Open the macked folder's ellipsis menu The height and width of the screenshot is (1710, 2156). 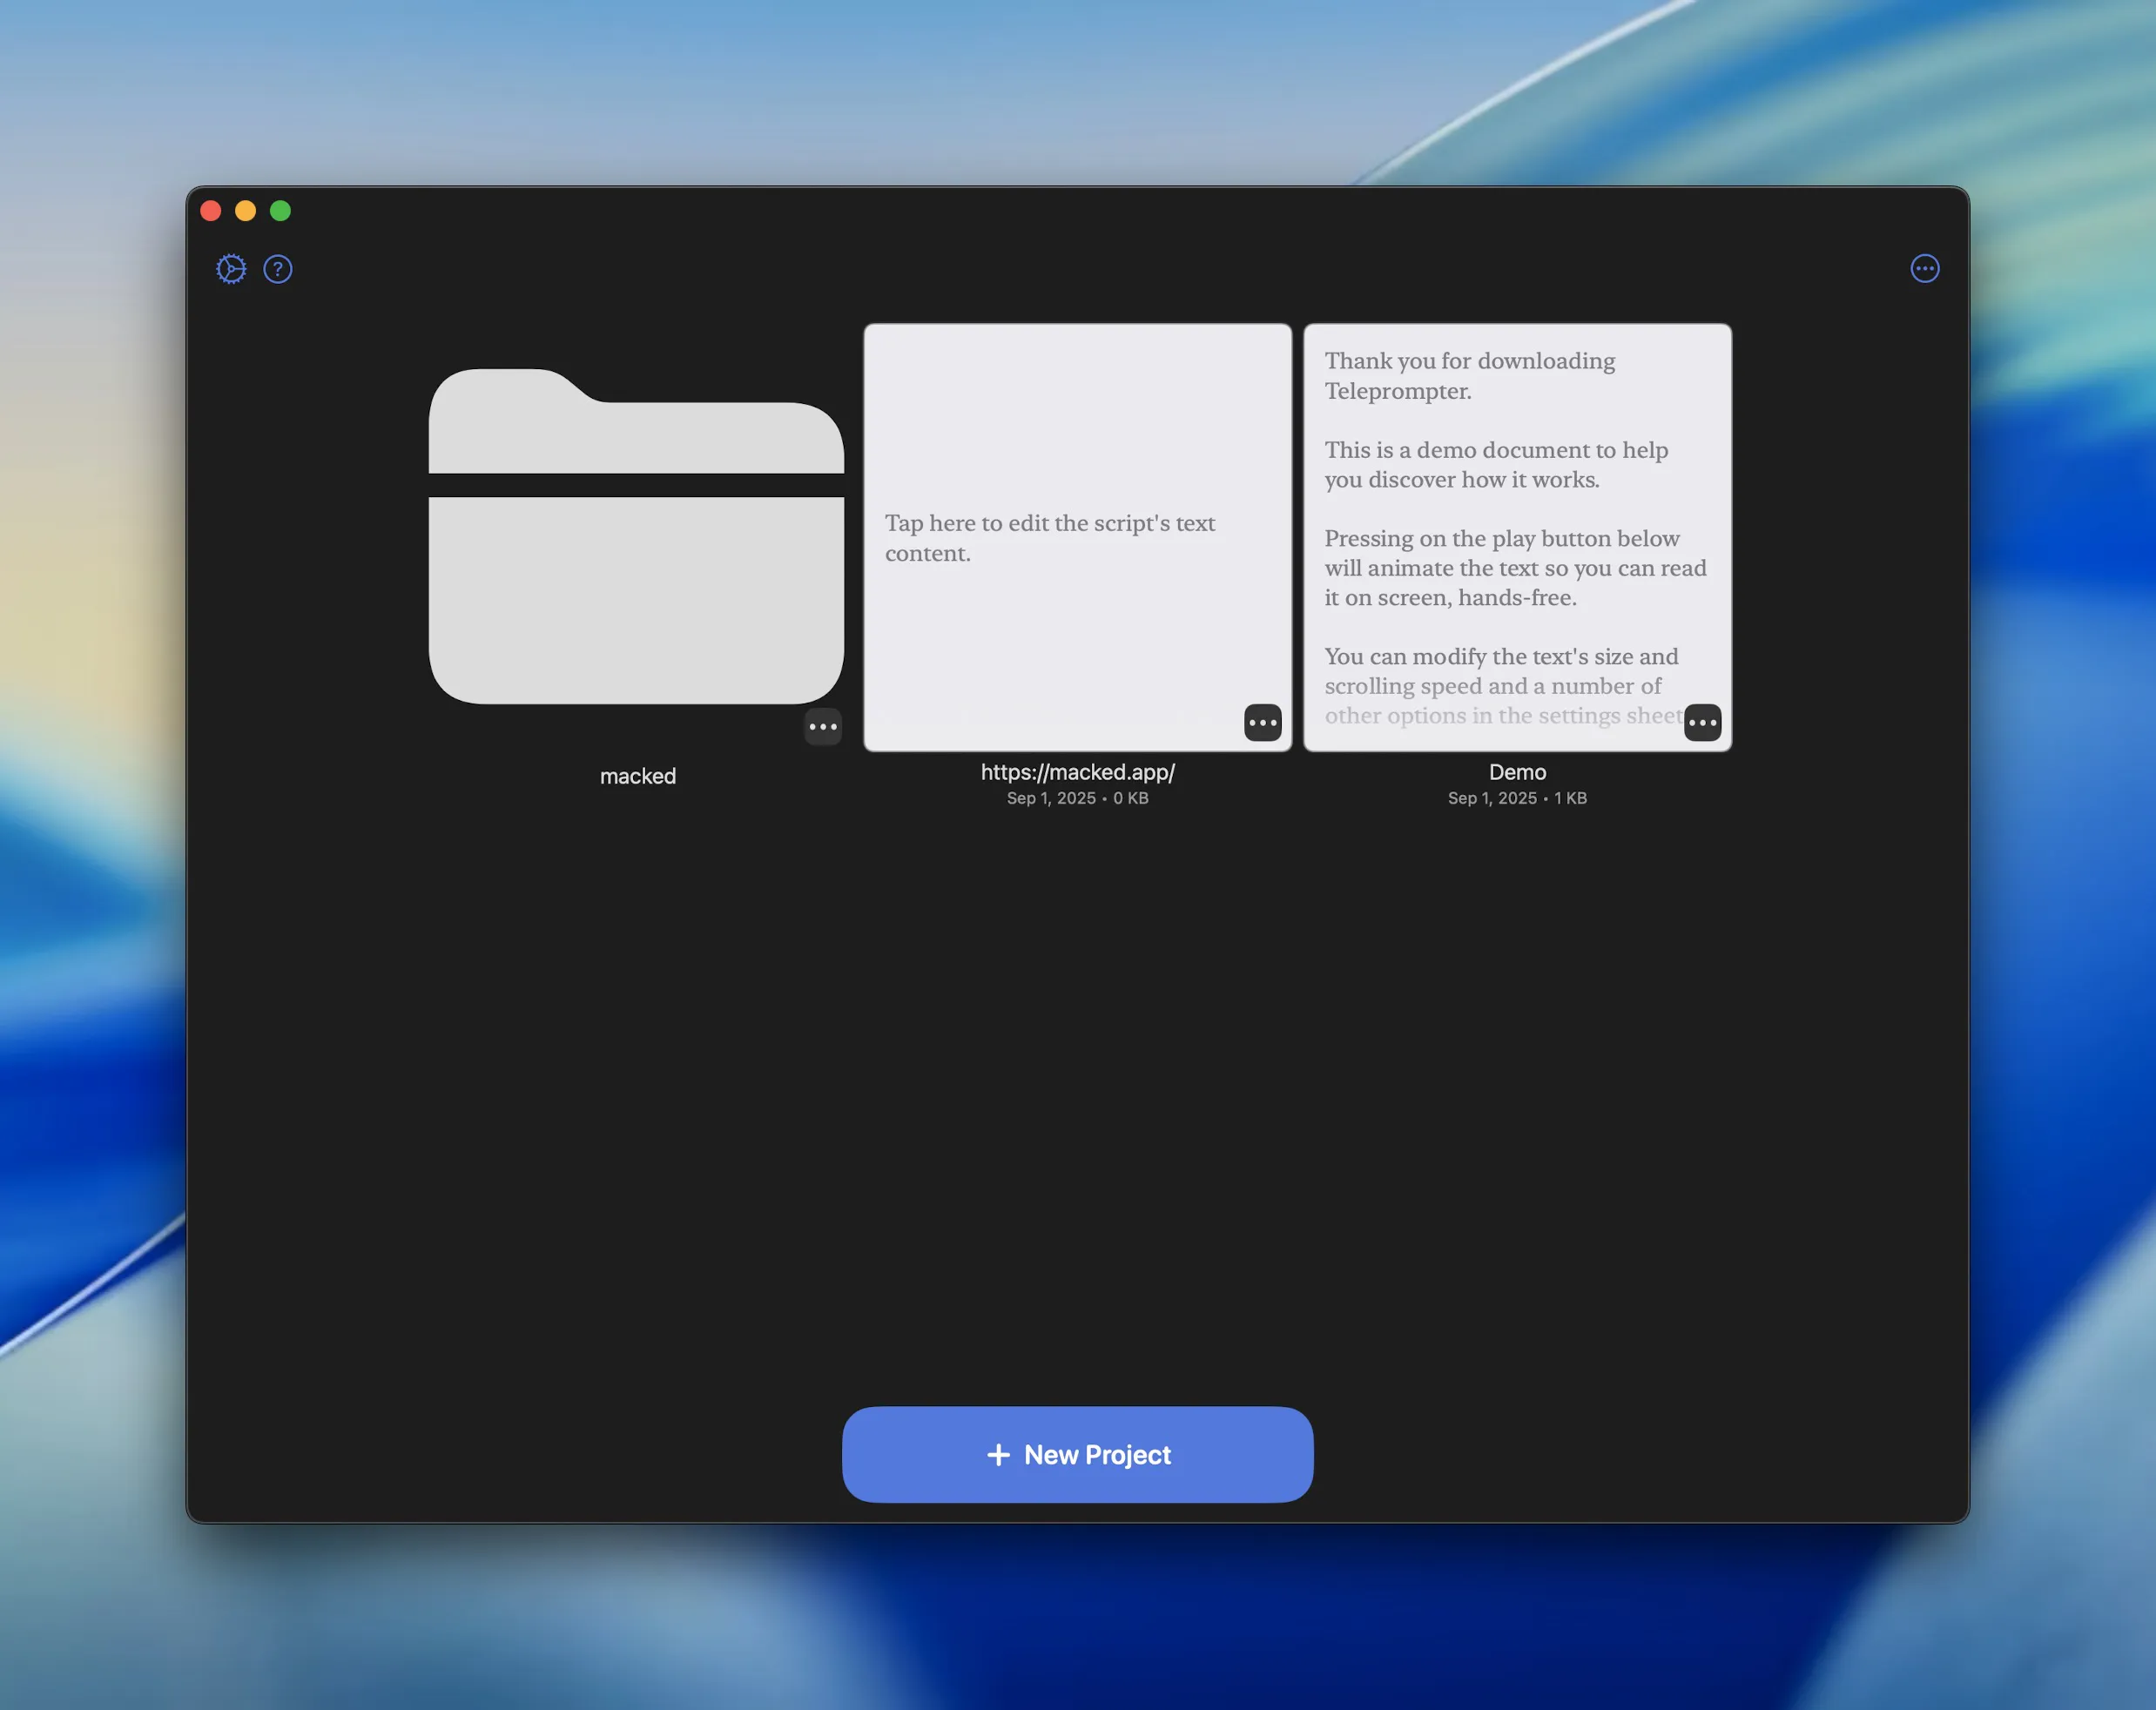[822, 727]
